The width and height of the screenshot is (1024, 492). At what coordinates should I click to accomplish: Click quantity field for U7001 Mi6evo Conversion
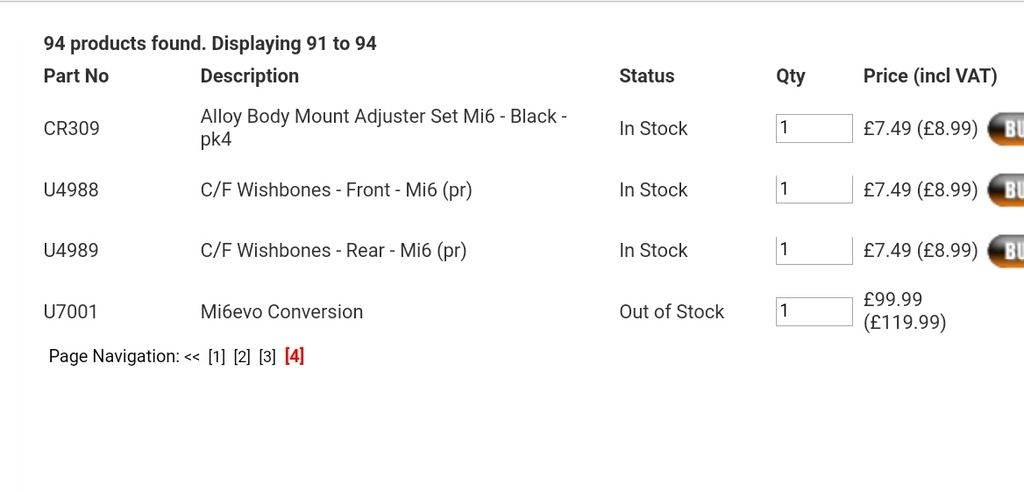click(x=813, y=311)
